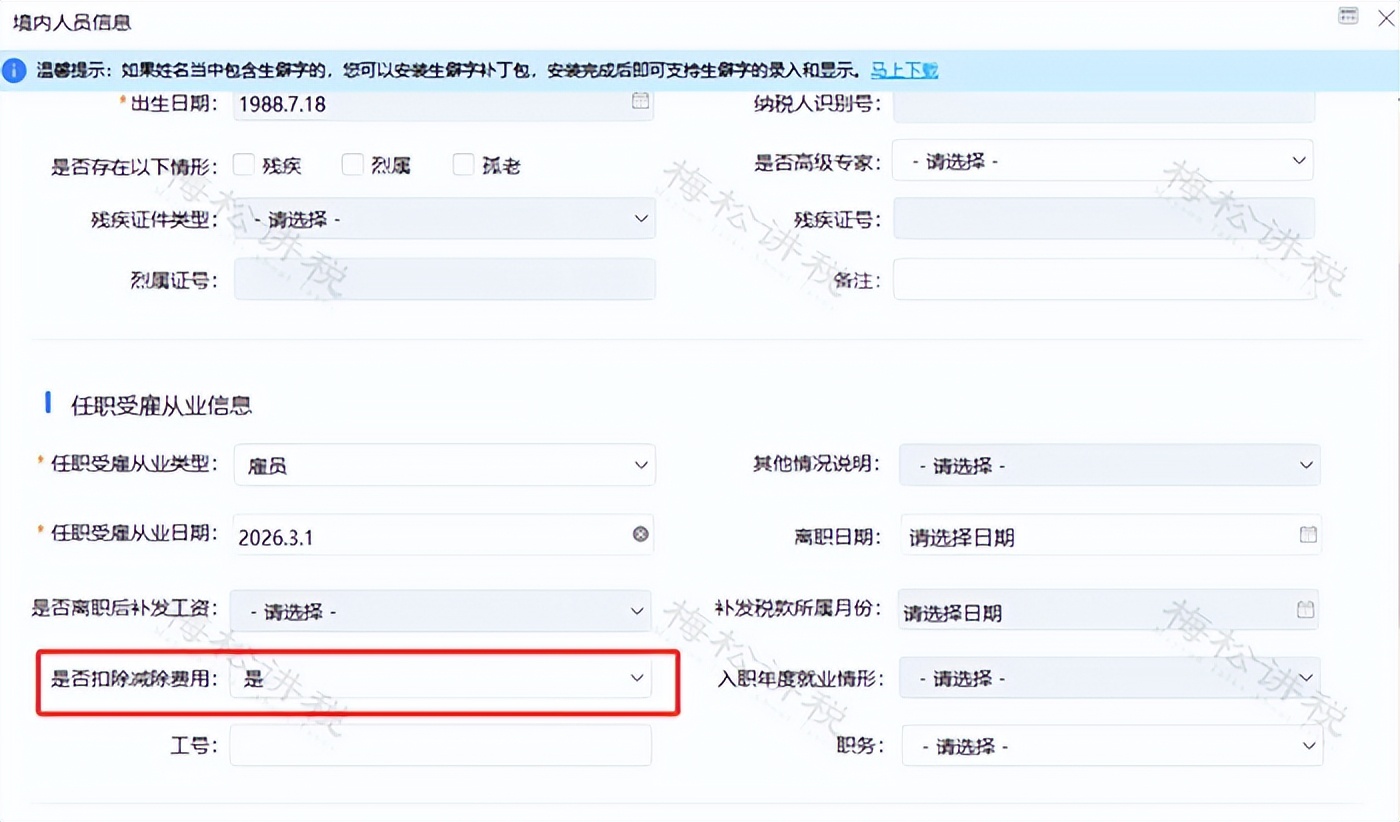Open the calendar for 离职日期 field
The width and height of the screenshot is (1400, 822).
coord(1308,535)
